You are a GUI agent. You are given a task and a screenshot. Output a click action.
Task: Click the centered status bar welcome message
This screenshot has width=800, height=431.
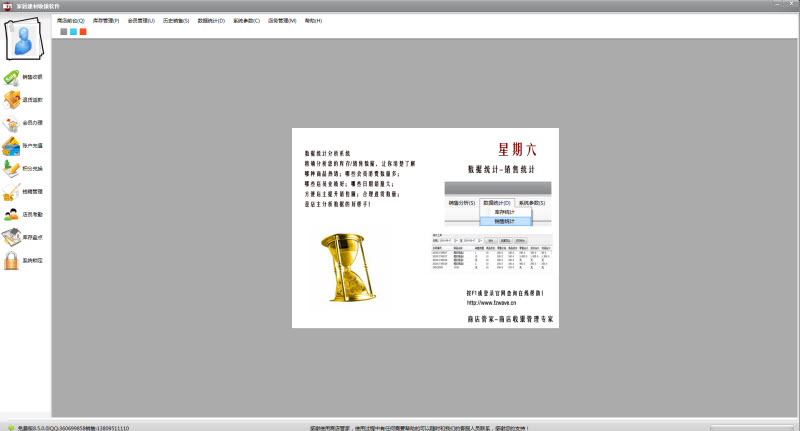(x=419, y=428)
